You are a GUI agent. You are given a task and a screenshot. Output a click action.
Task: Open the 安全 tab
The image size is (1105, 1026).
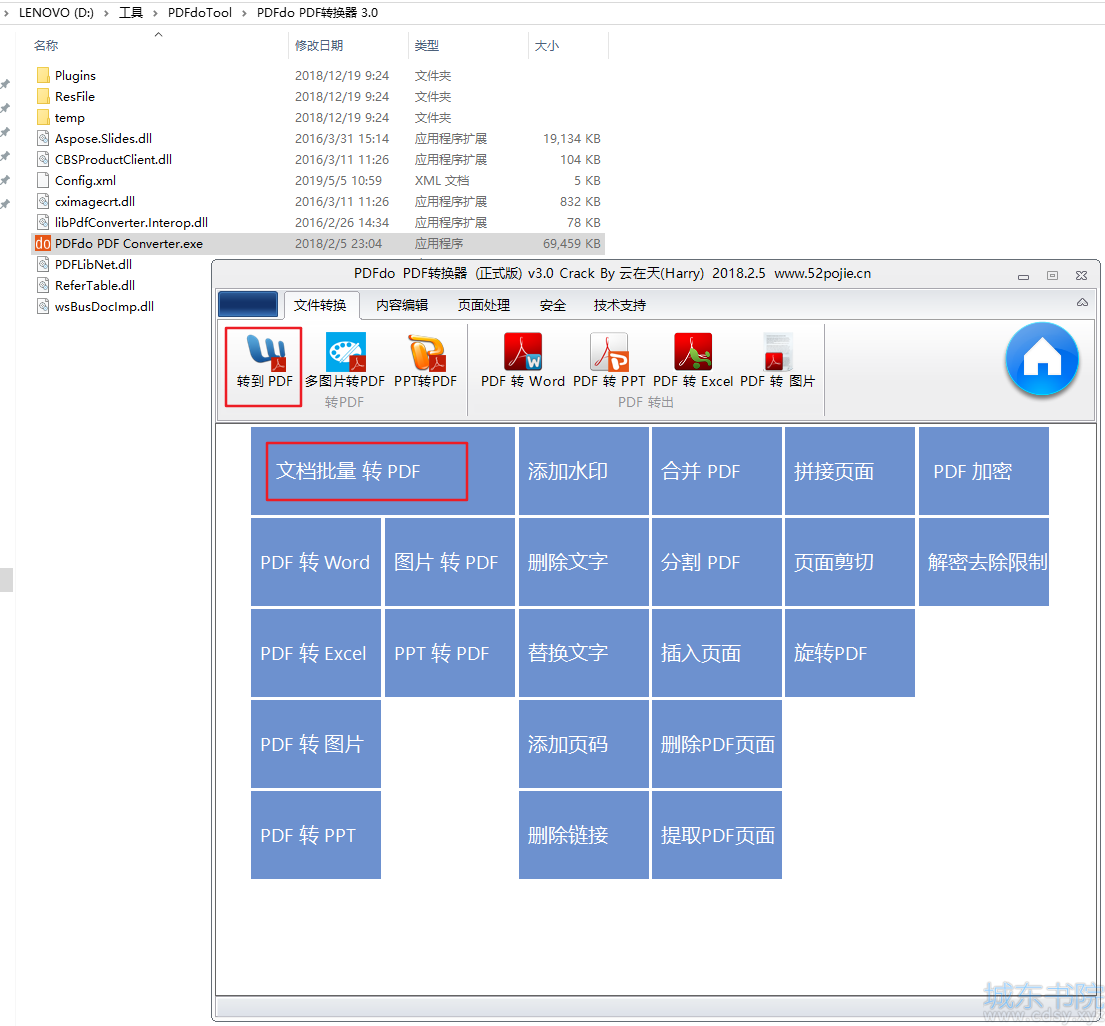[x=552, y=305]
